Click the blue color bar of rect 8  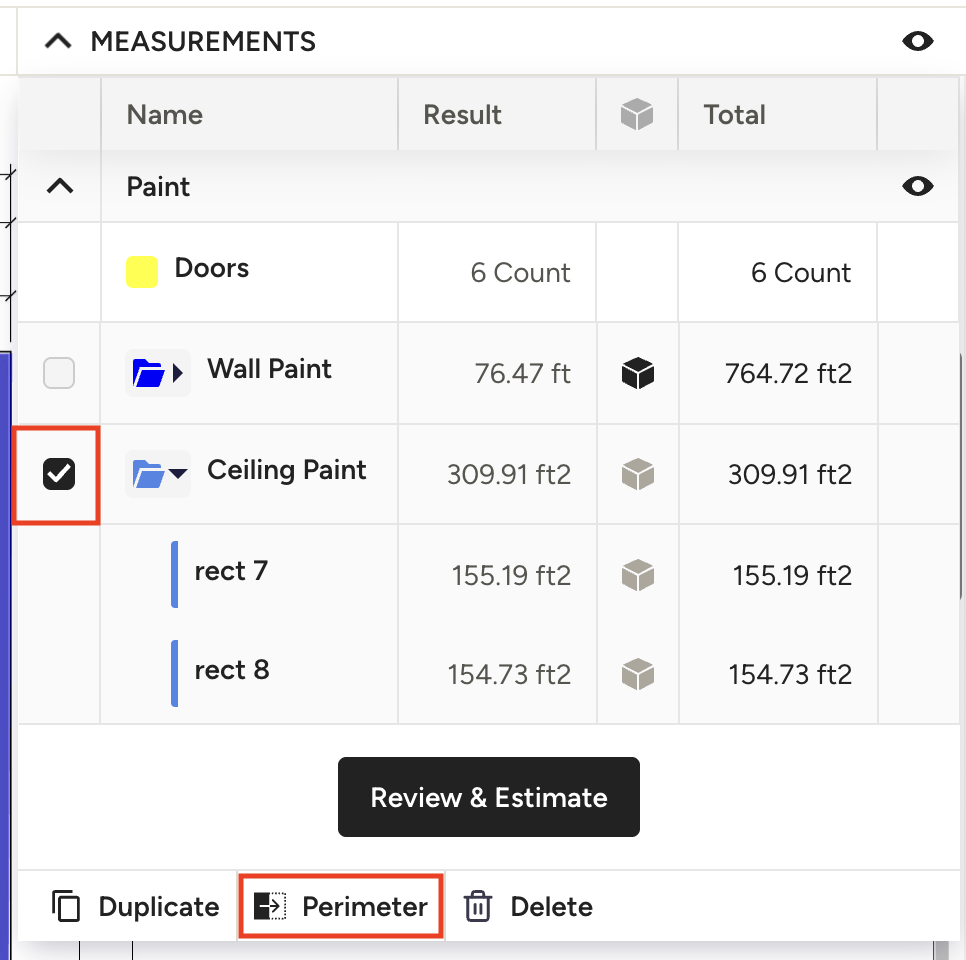[174, 673]
